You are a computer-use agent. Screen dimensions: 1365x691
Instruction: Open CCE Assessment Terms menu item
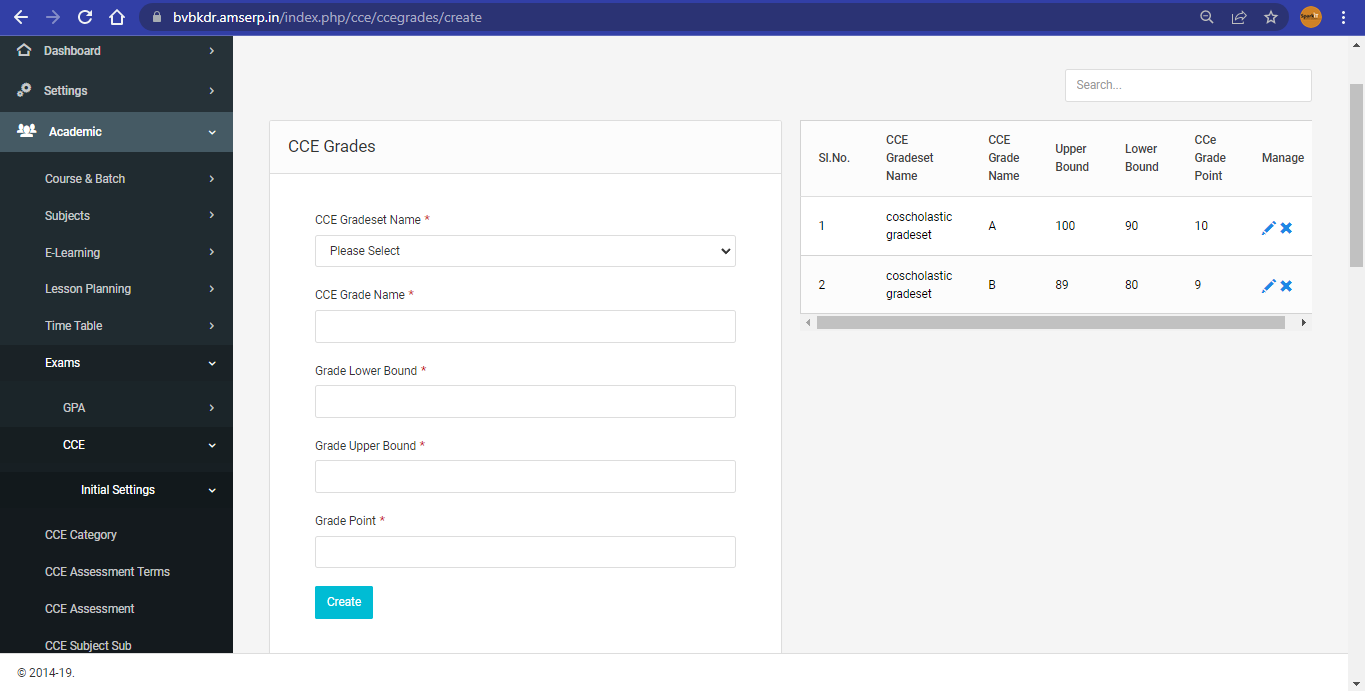pyautogui.click(x=107, y=571)
